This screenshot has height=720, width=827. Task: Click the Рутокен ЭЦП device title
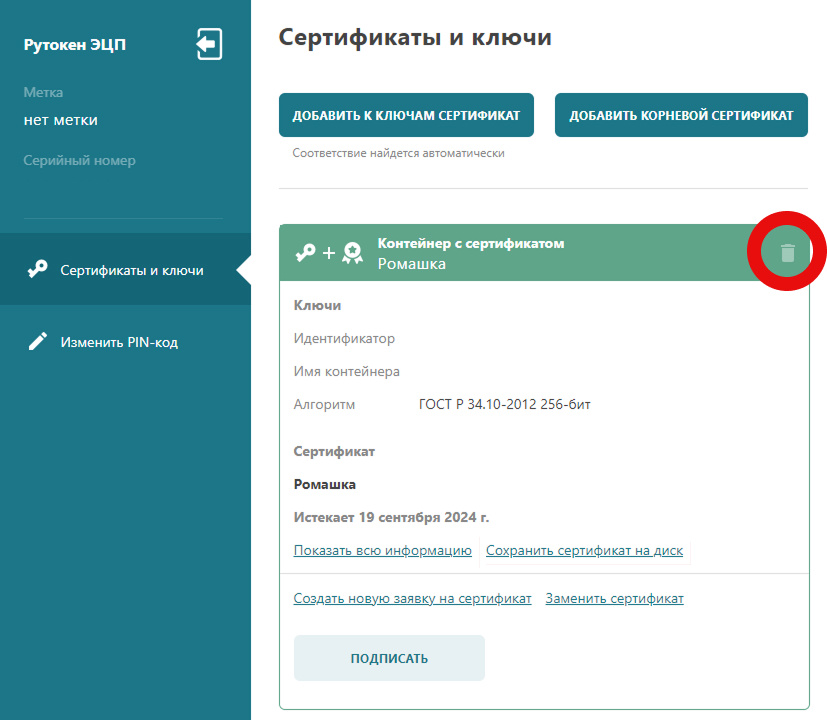(75, 45)
